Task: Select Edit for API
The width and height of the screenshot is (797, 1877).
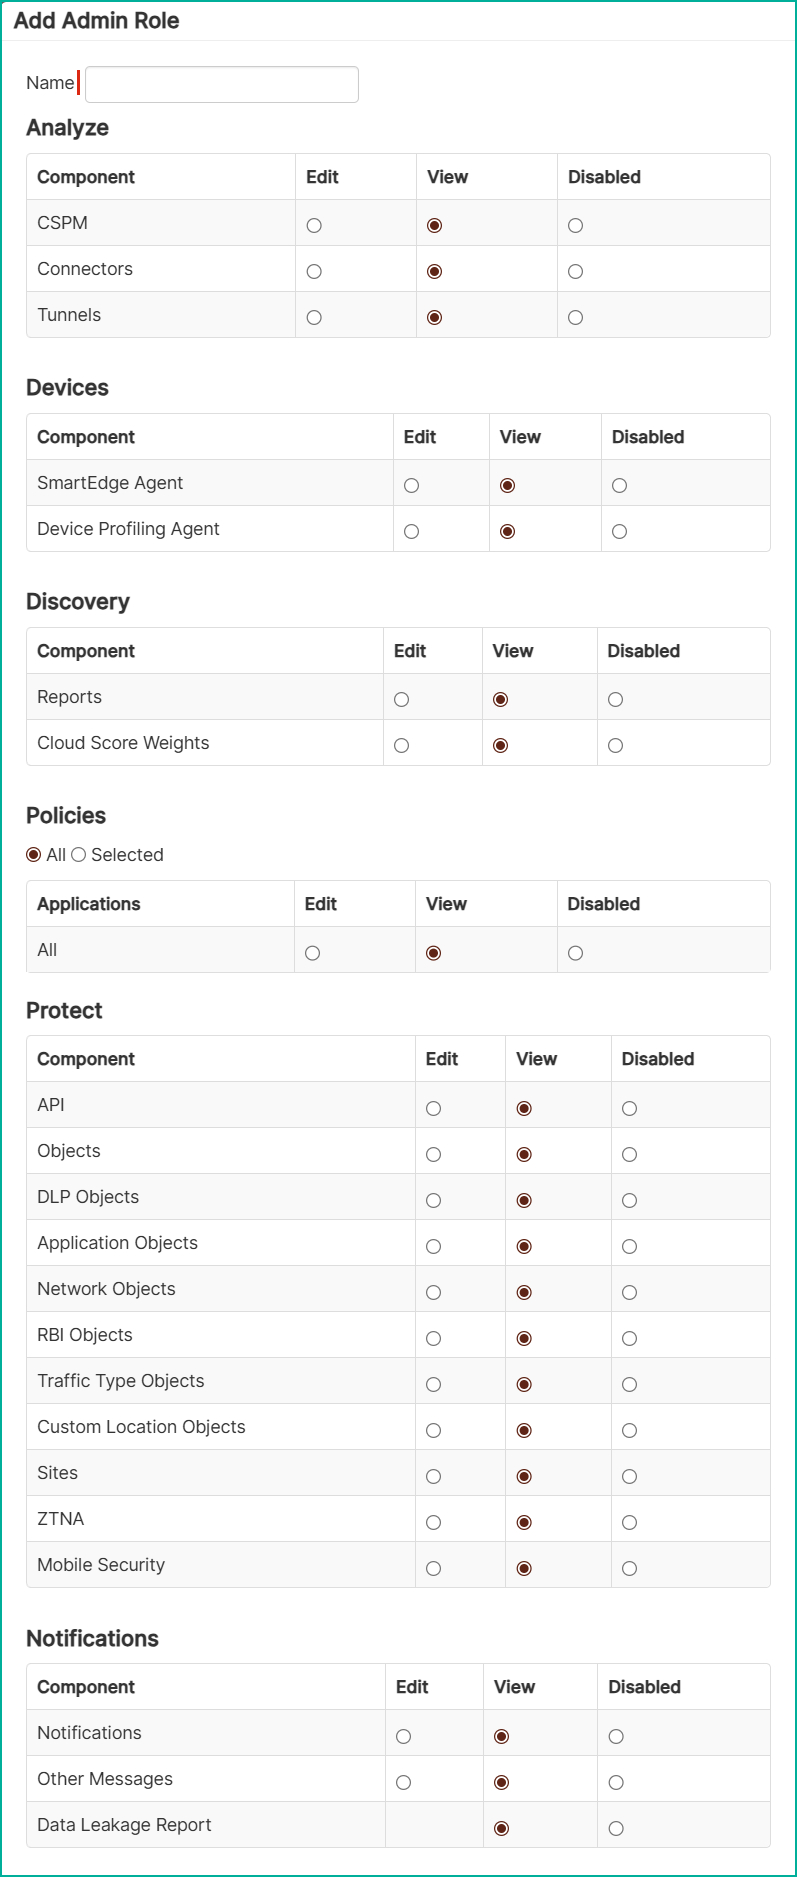Action: (433, 1109)
